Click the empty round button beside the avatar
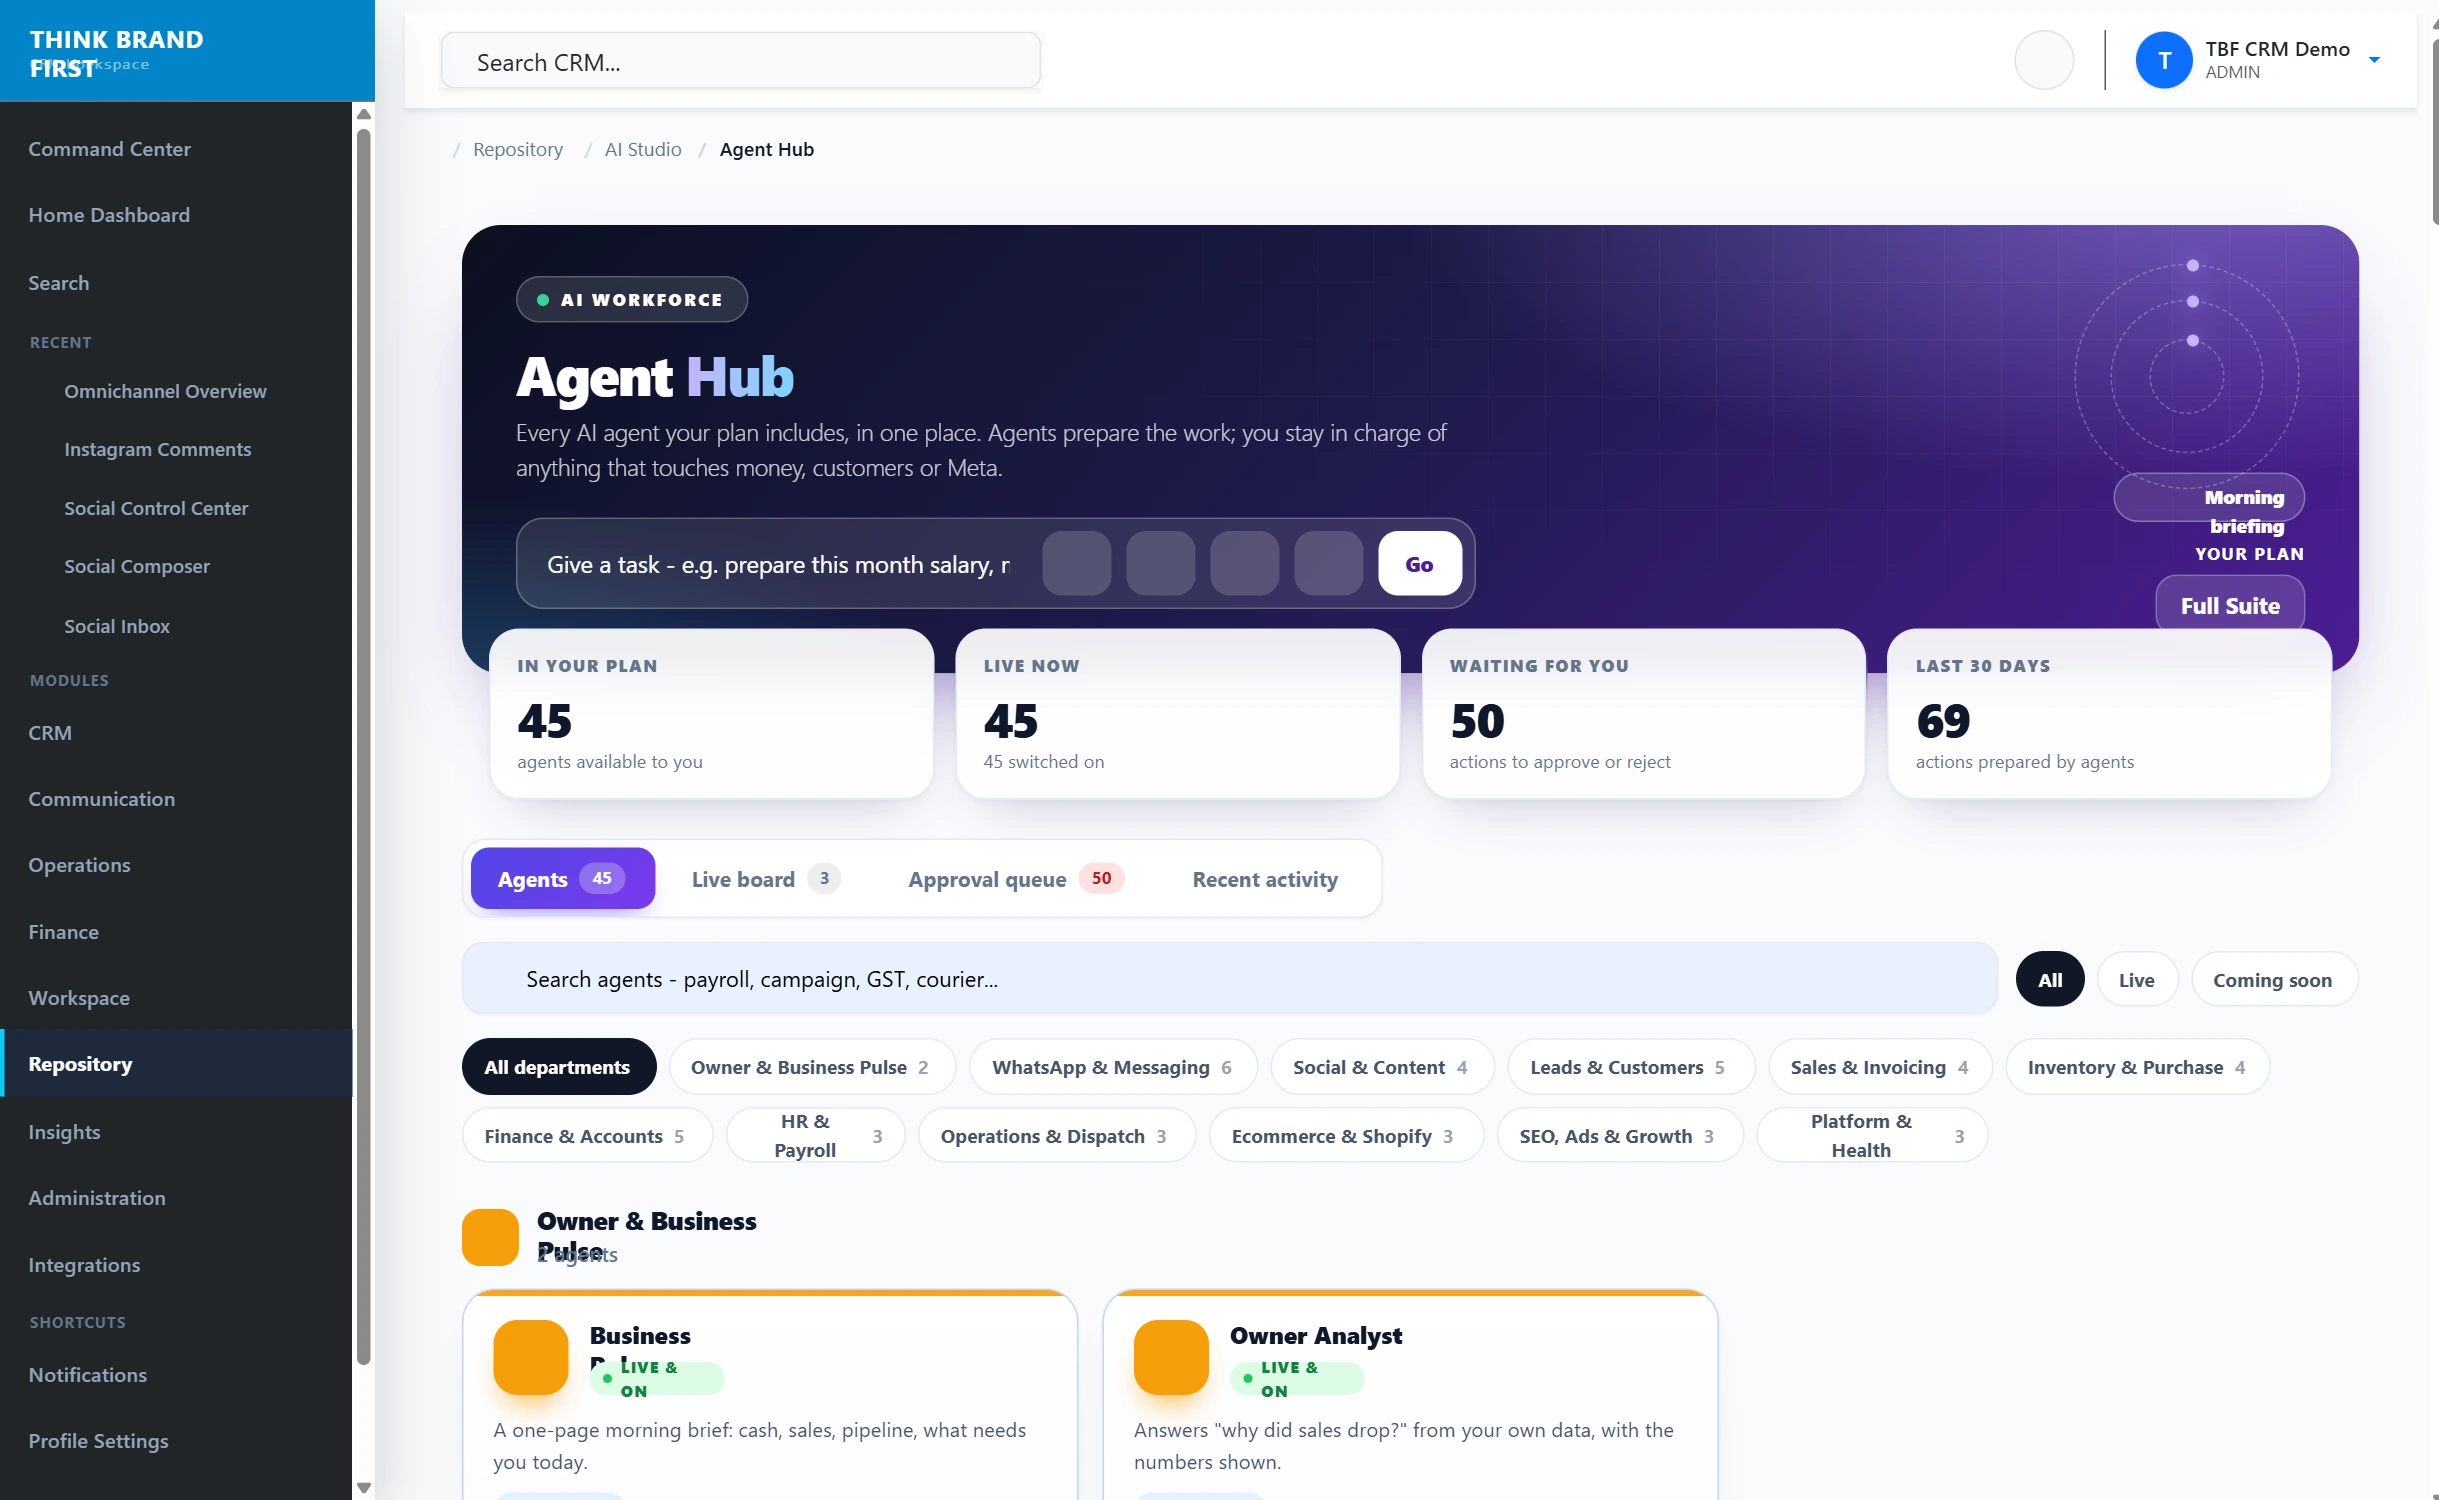 point(2043,60)
